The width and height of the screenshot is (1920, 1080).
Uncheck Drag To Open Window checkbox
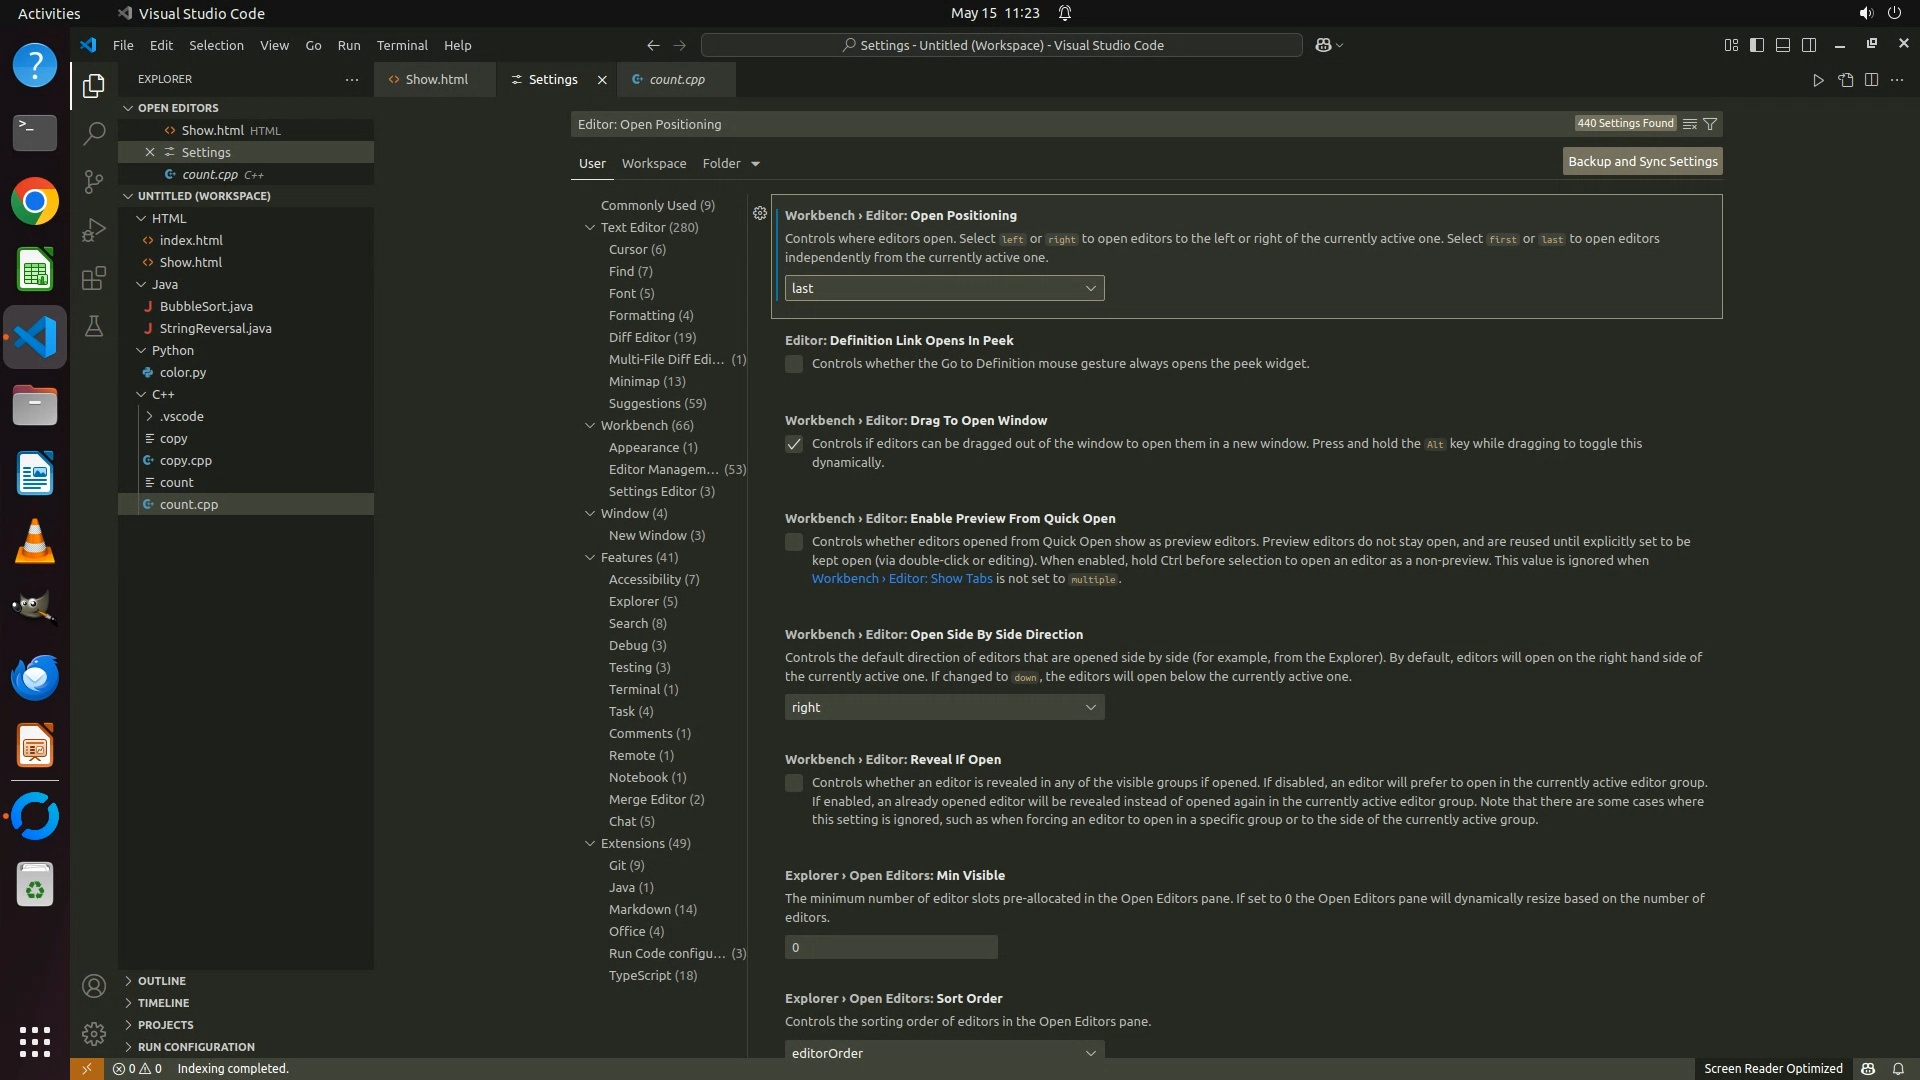(794, 444)
